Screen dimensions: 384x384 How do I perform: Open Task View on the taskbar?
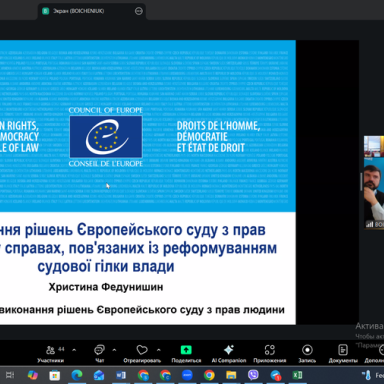[x=10, y=375]
